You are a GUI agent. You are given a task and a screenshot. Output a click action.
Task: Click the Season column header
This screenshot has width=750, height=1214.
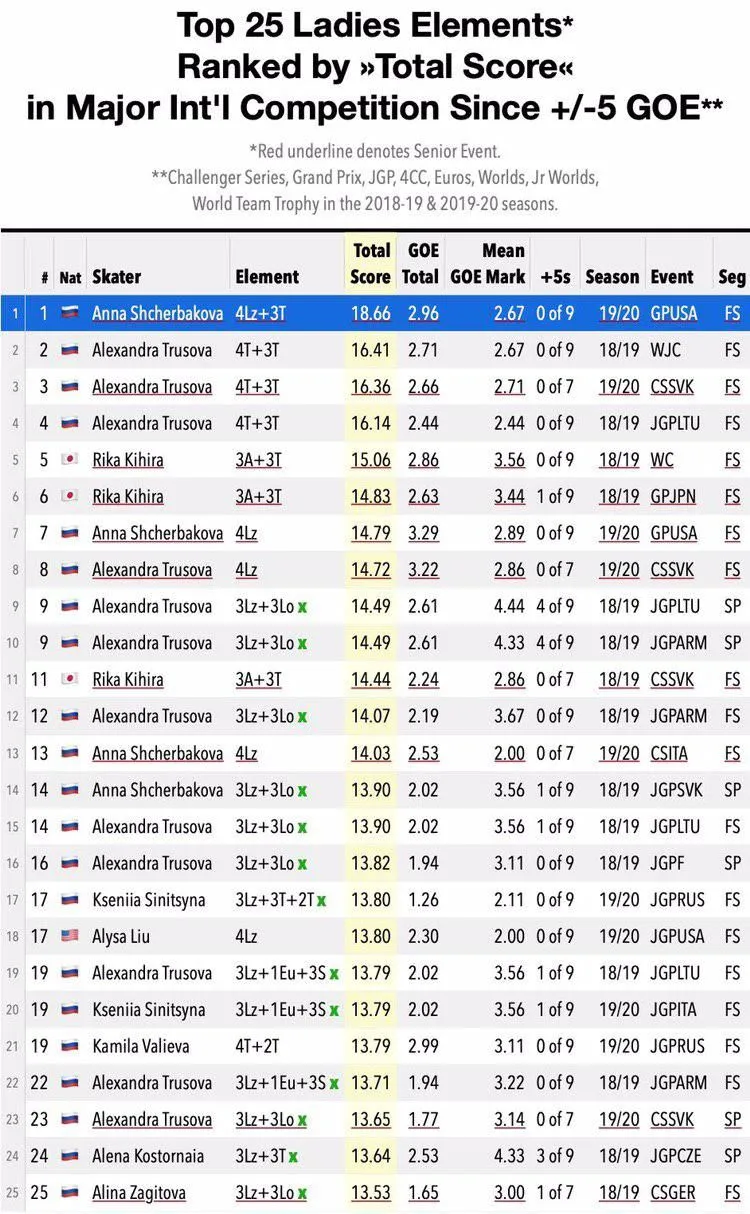(612, 277)
